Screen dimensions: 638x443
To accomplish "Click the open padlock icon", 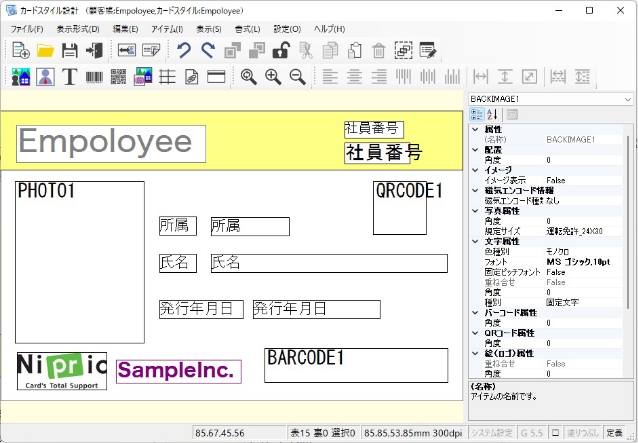I will point(281,50).
